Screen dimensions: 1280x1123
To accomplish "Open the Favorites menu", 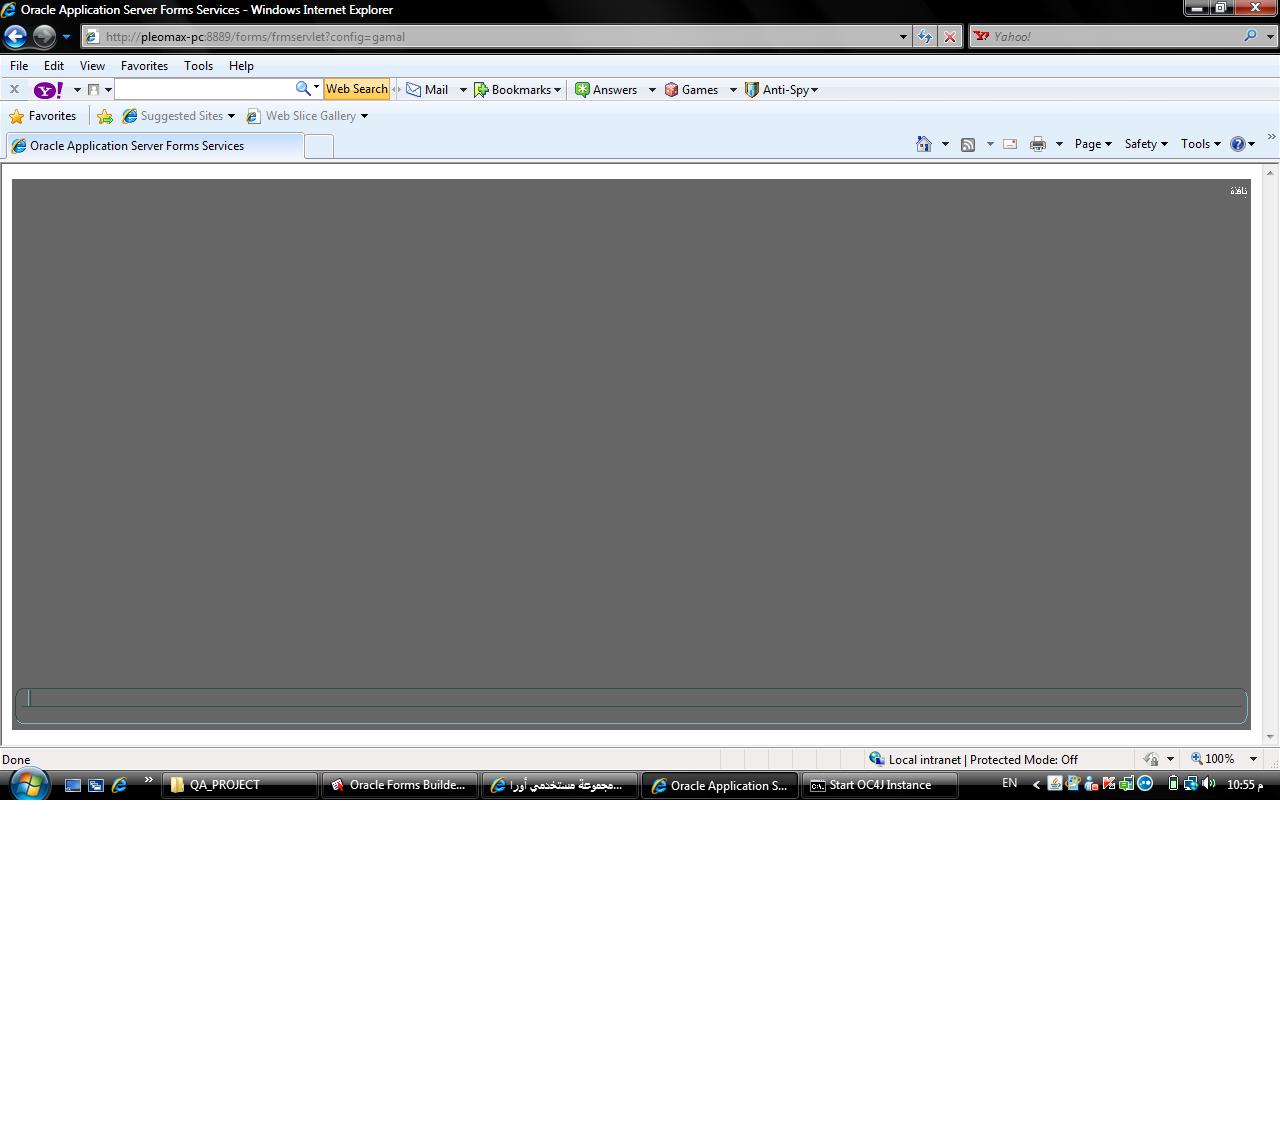I will pyautogui.click(x=144, y=66).
